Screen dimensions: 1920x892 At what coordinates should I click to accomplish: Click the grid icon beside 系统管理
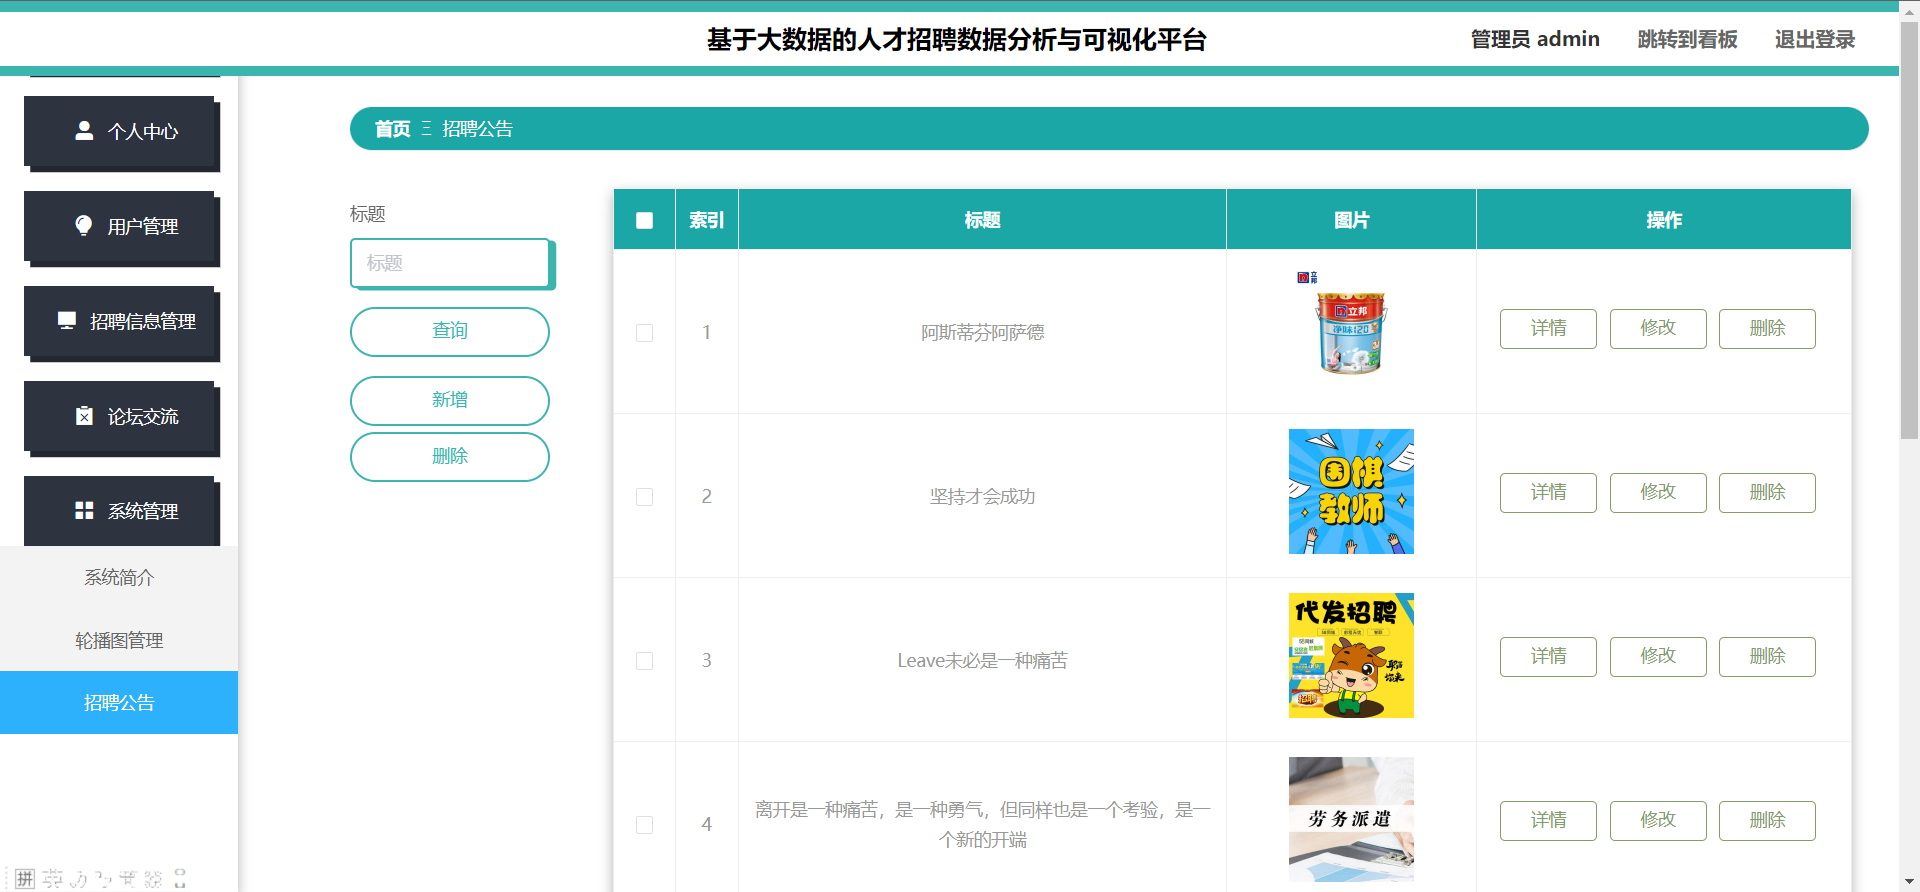[x=84, y=511]
